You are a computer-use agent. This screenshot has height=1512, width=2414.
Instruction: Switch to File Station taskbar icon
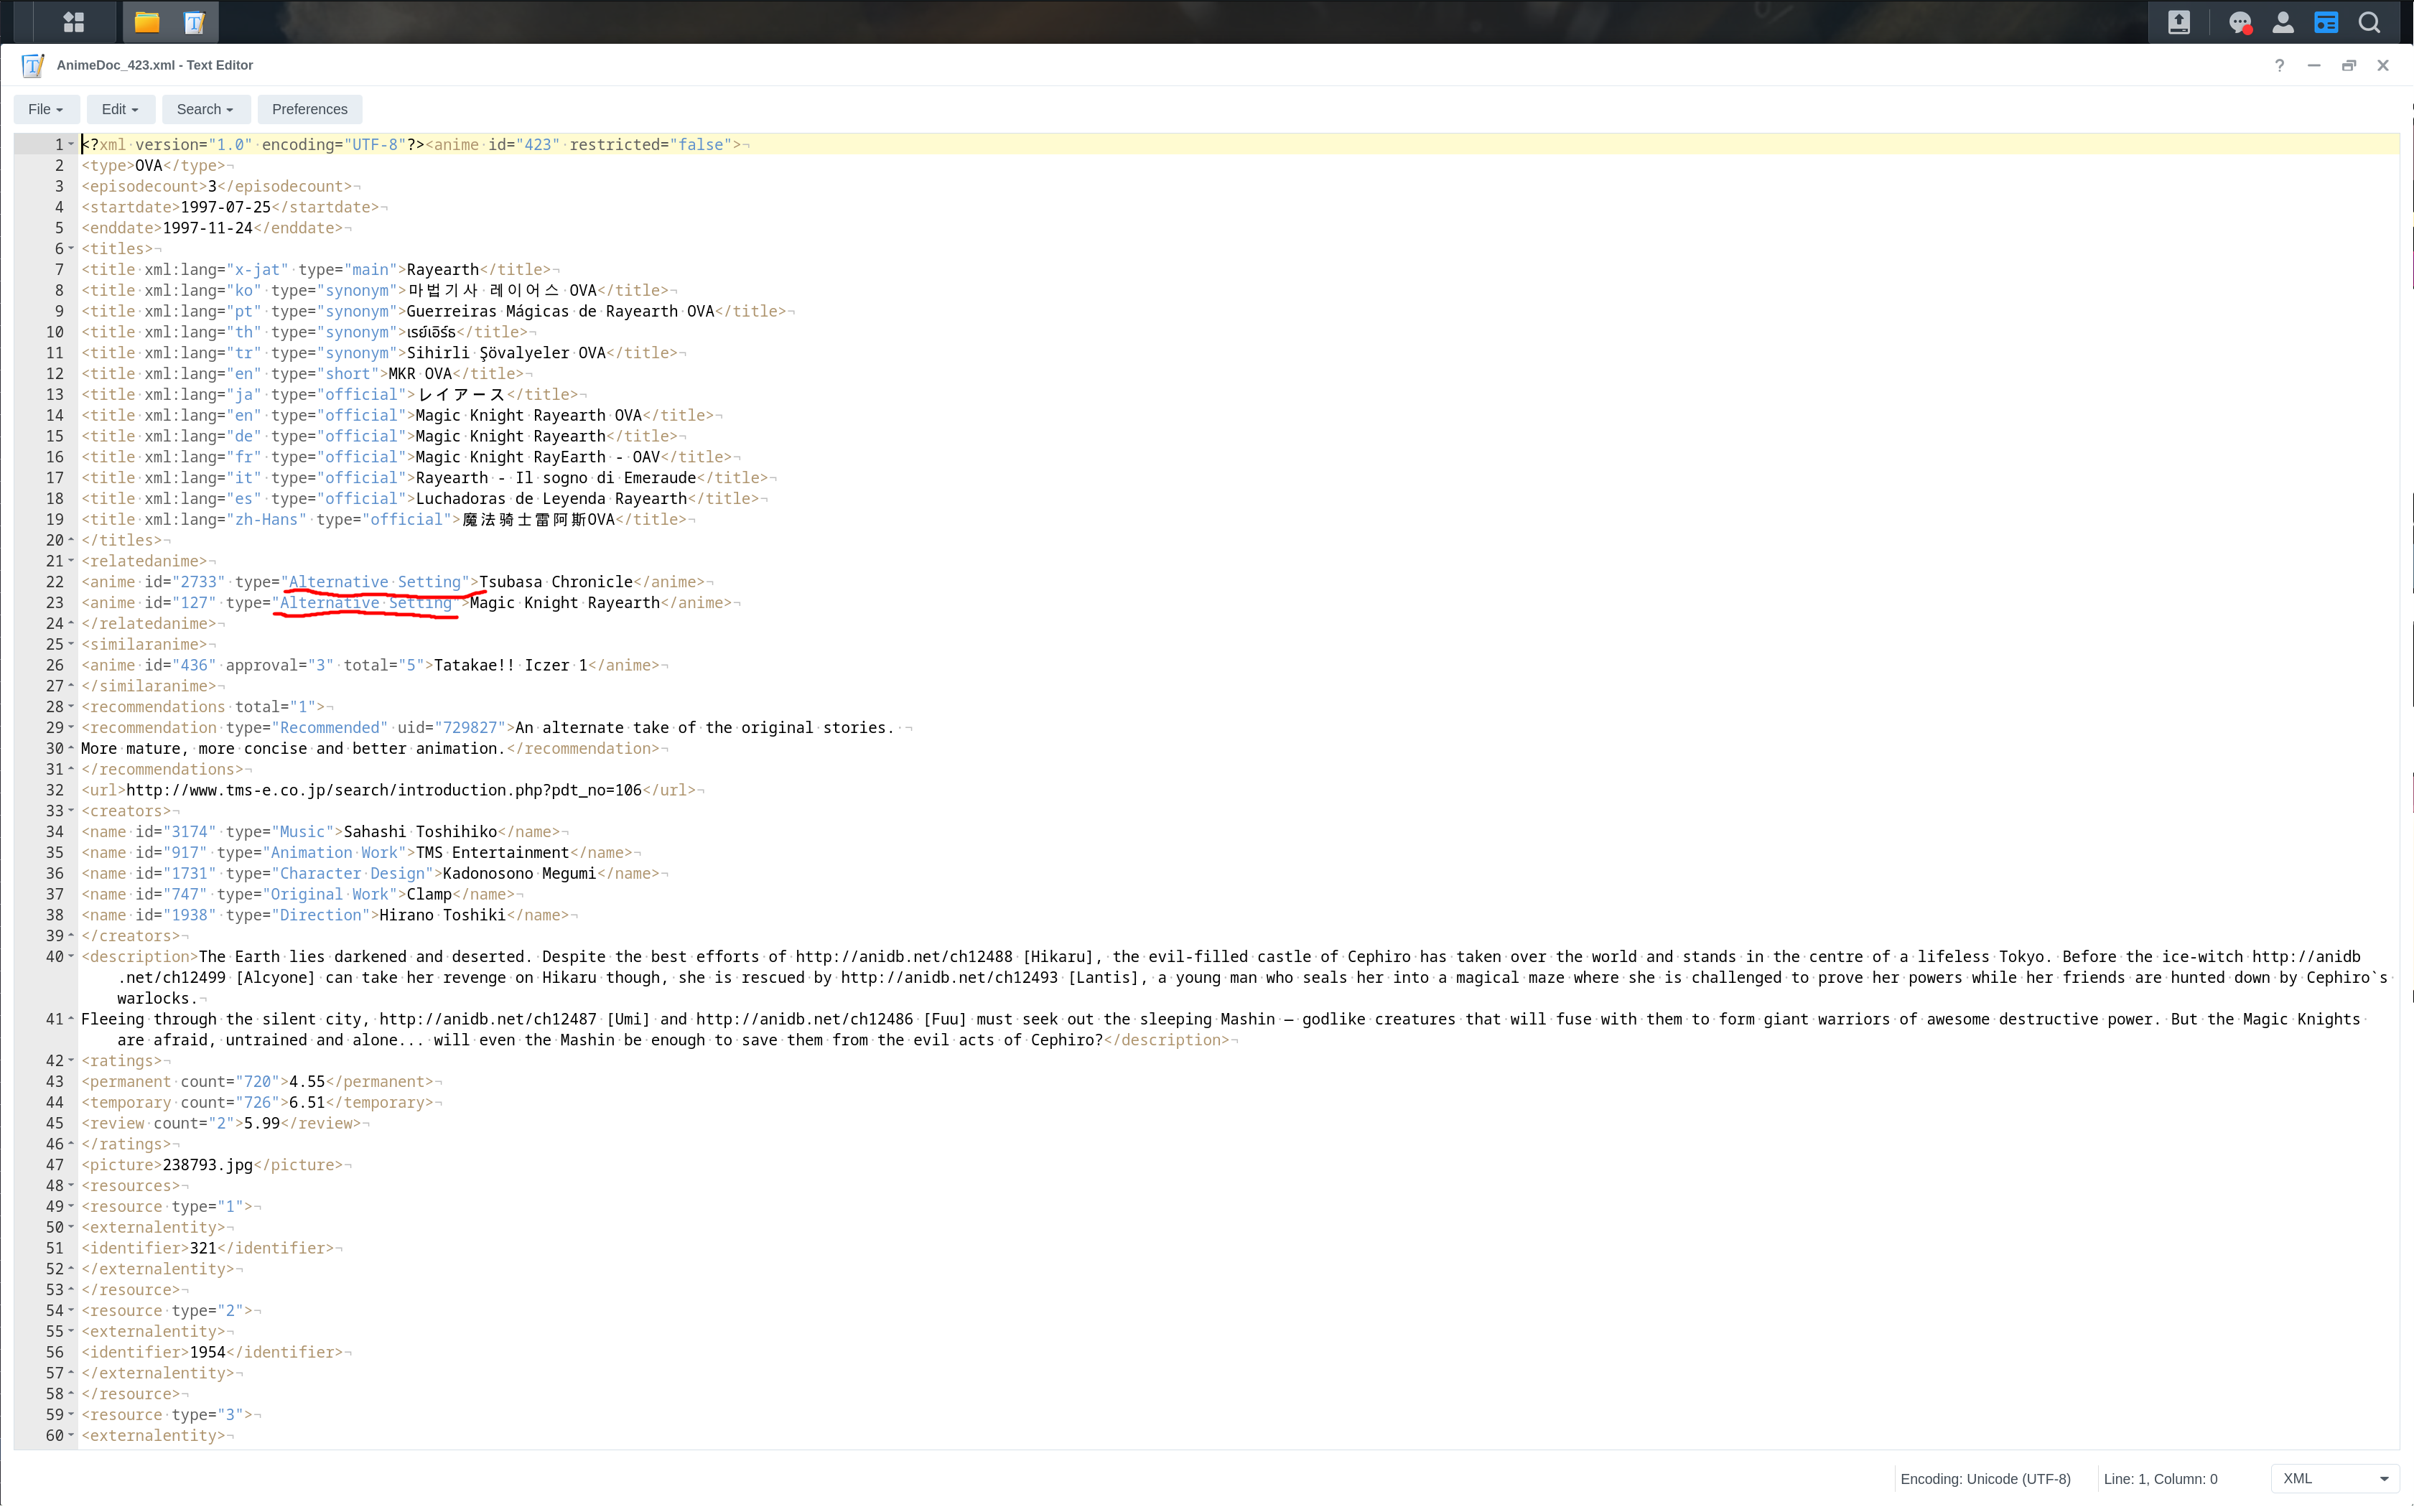coord(147,22)
